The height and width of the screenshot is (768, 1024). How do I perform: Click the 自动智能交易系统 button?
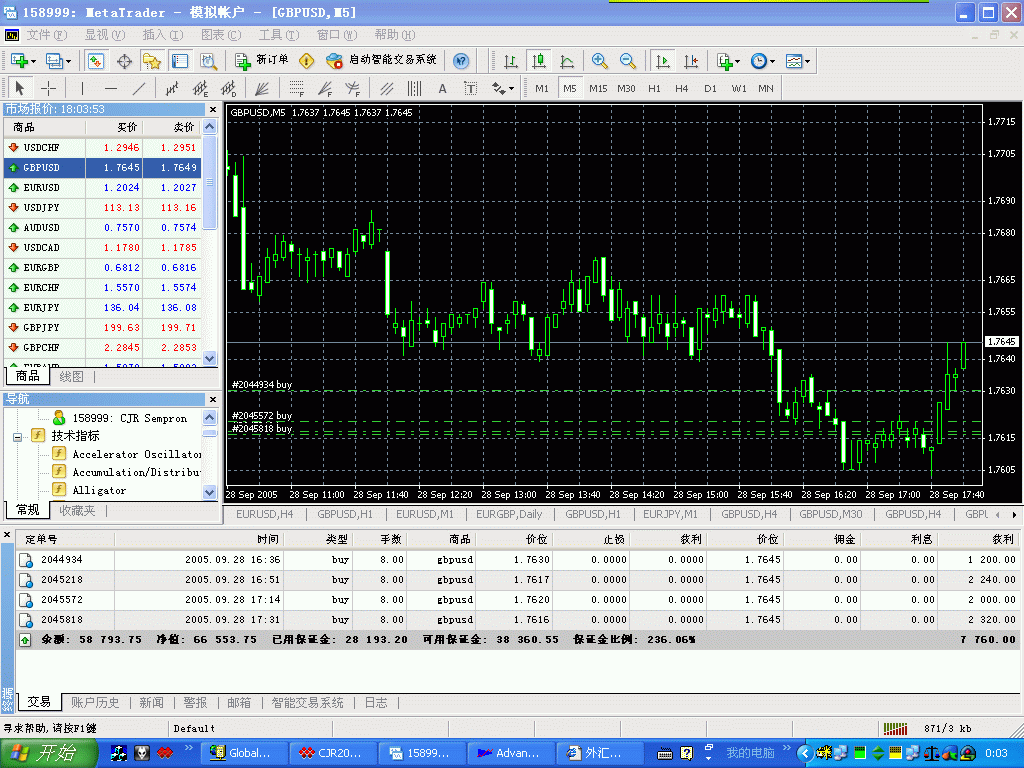[381, 61]
